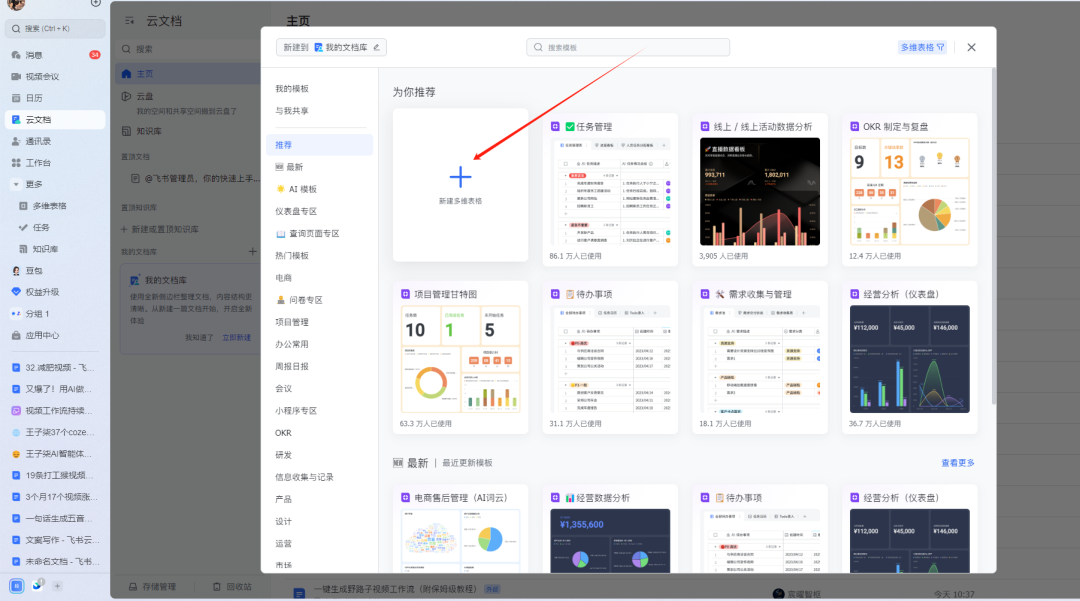The image size is (1080, 601).
Task: Click the plus next to 我的文档库 section
Action: 252,251
